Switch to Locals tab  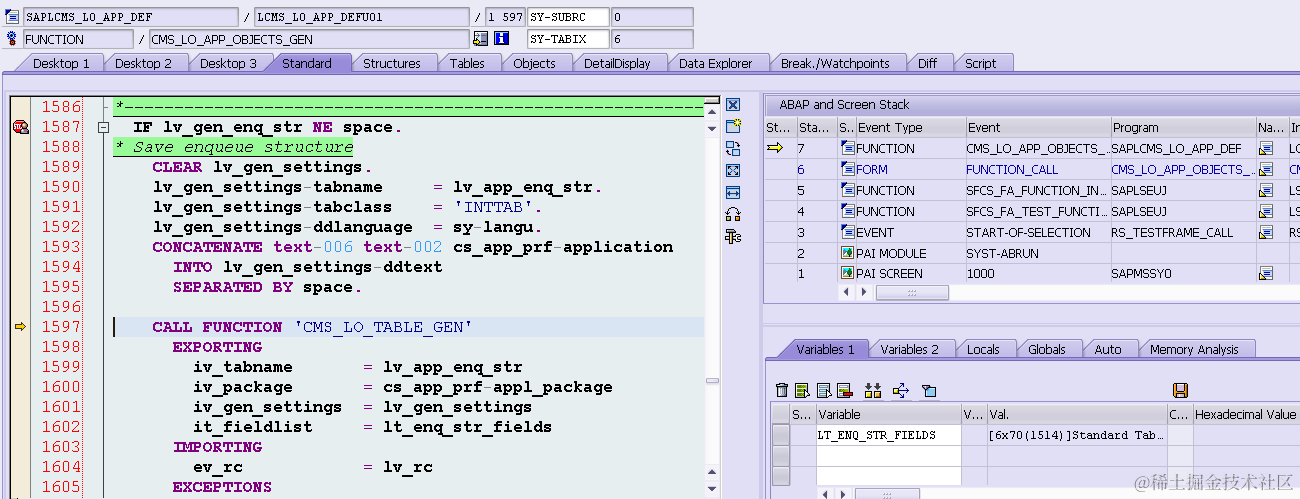pyautogui.click(x=984, y=349)
